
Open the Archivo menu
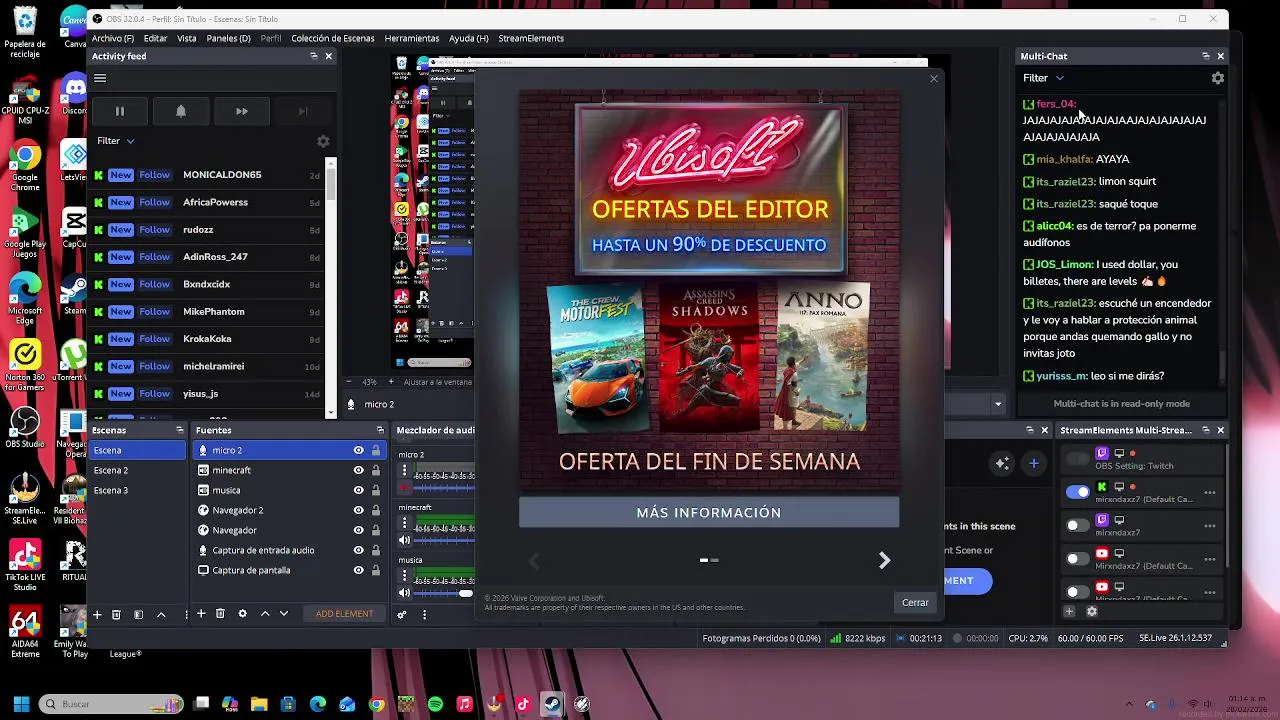pos(113,38)
